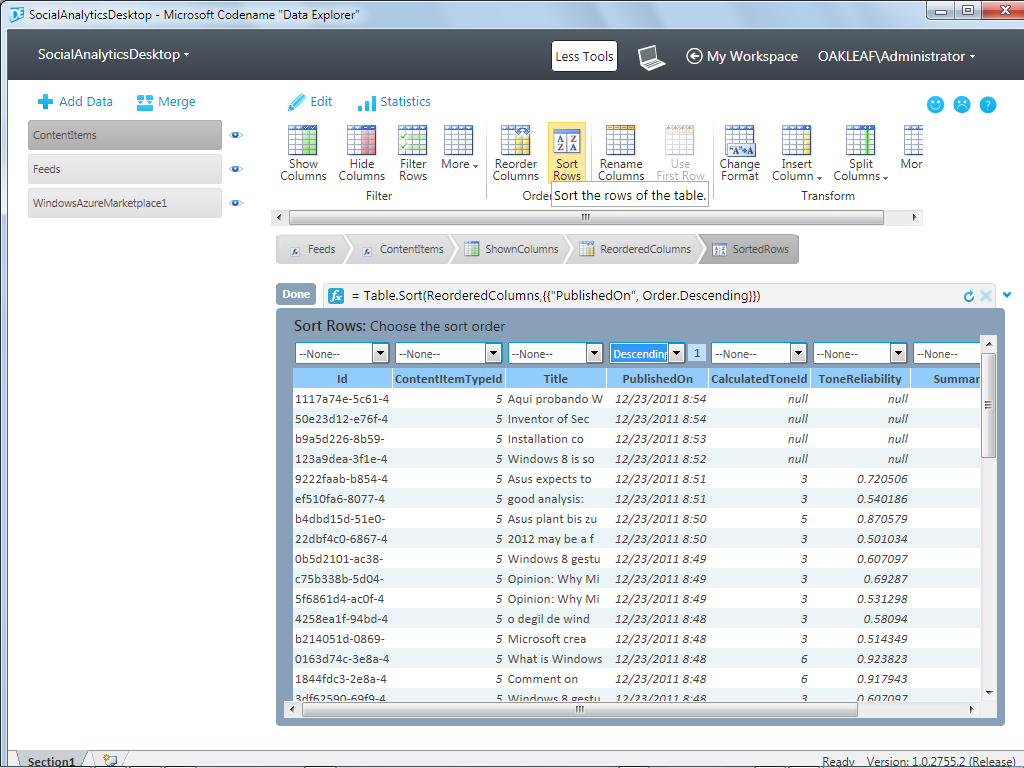Toggle visibility of ContentItems resource

[236, 135]
